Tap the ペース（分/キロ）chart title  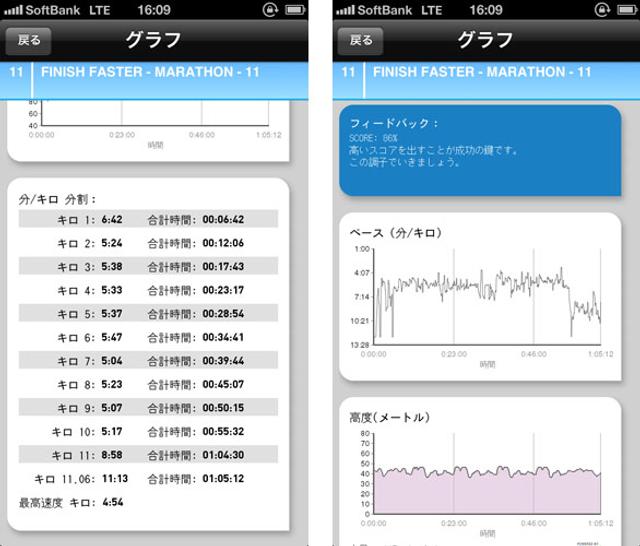point(396,233)
